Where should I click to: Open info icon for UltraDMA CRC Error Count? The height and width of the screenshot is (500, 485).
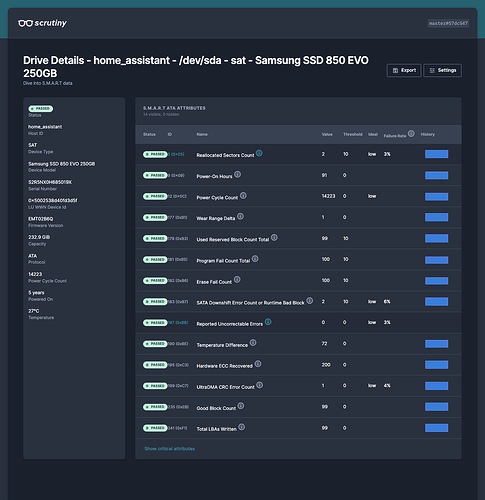click(x=260, y=385)
